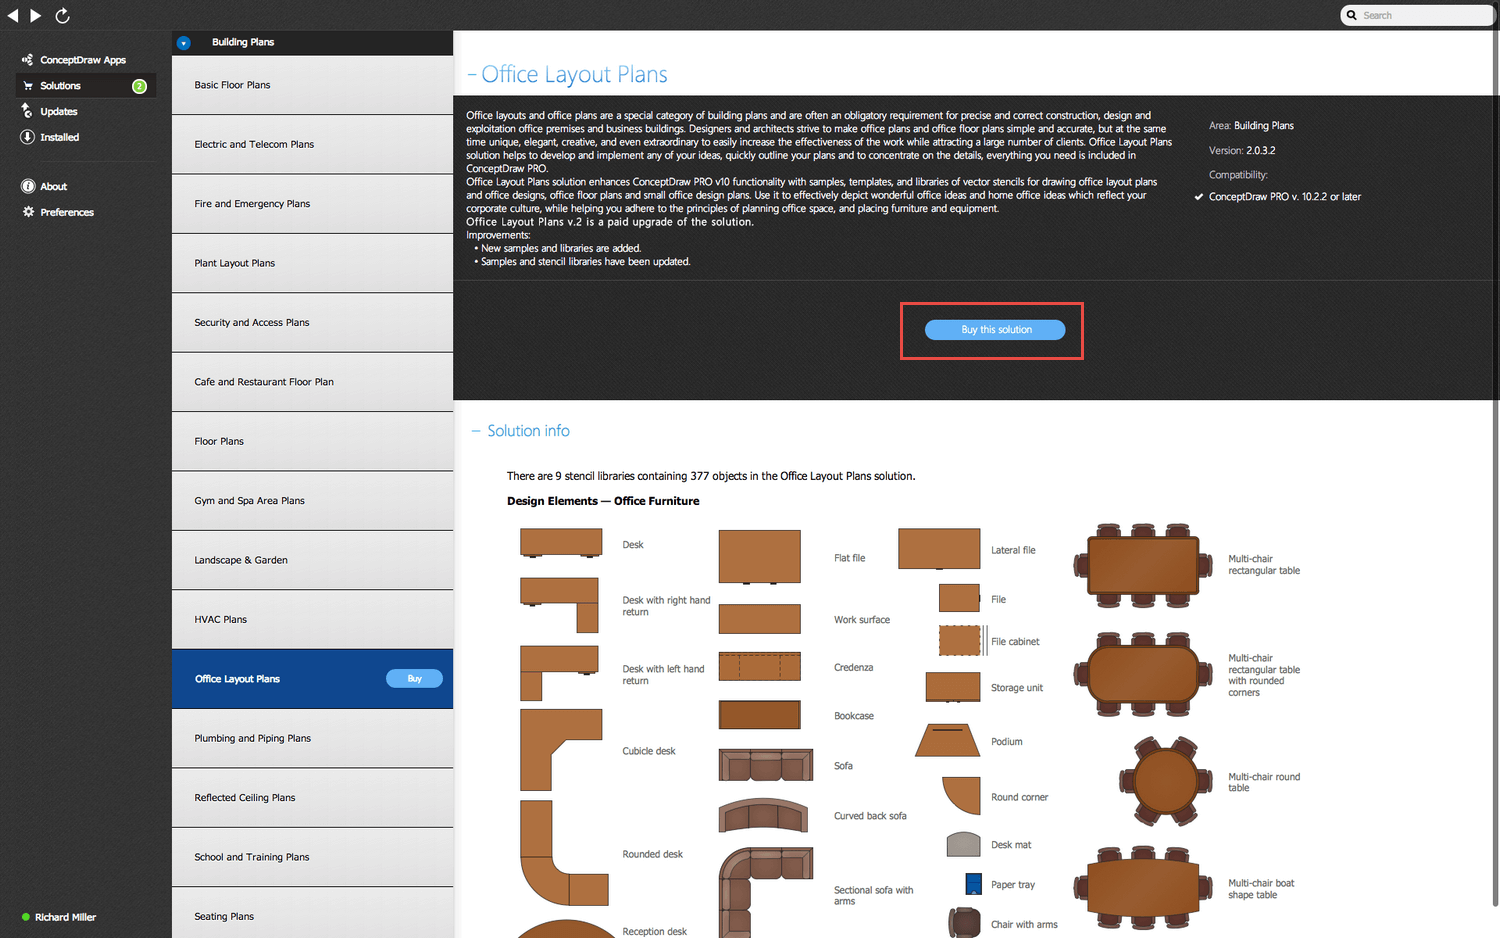Viewport: 1500px width, 938px height.
Task: Click the forward navigation arrow
Action: click(36, 15)
